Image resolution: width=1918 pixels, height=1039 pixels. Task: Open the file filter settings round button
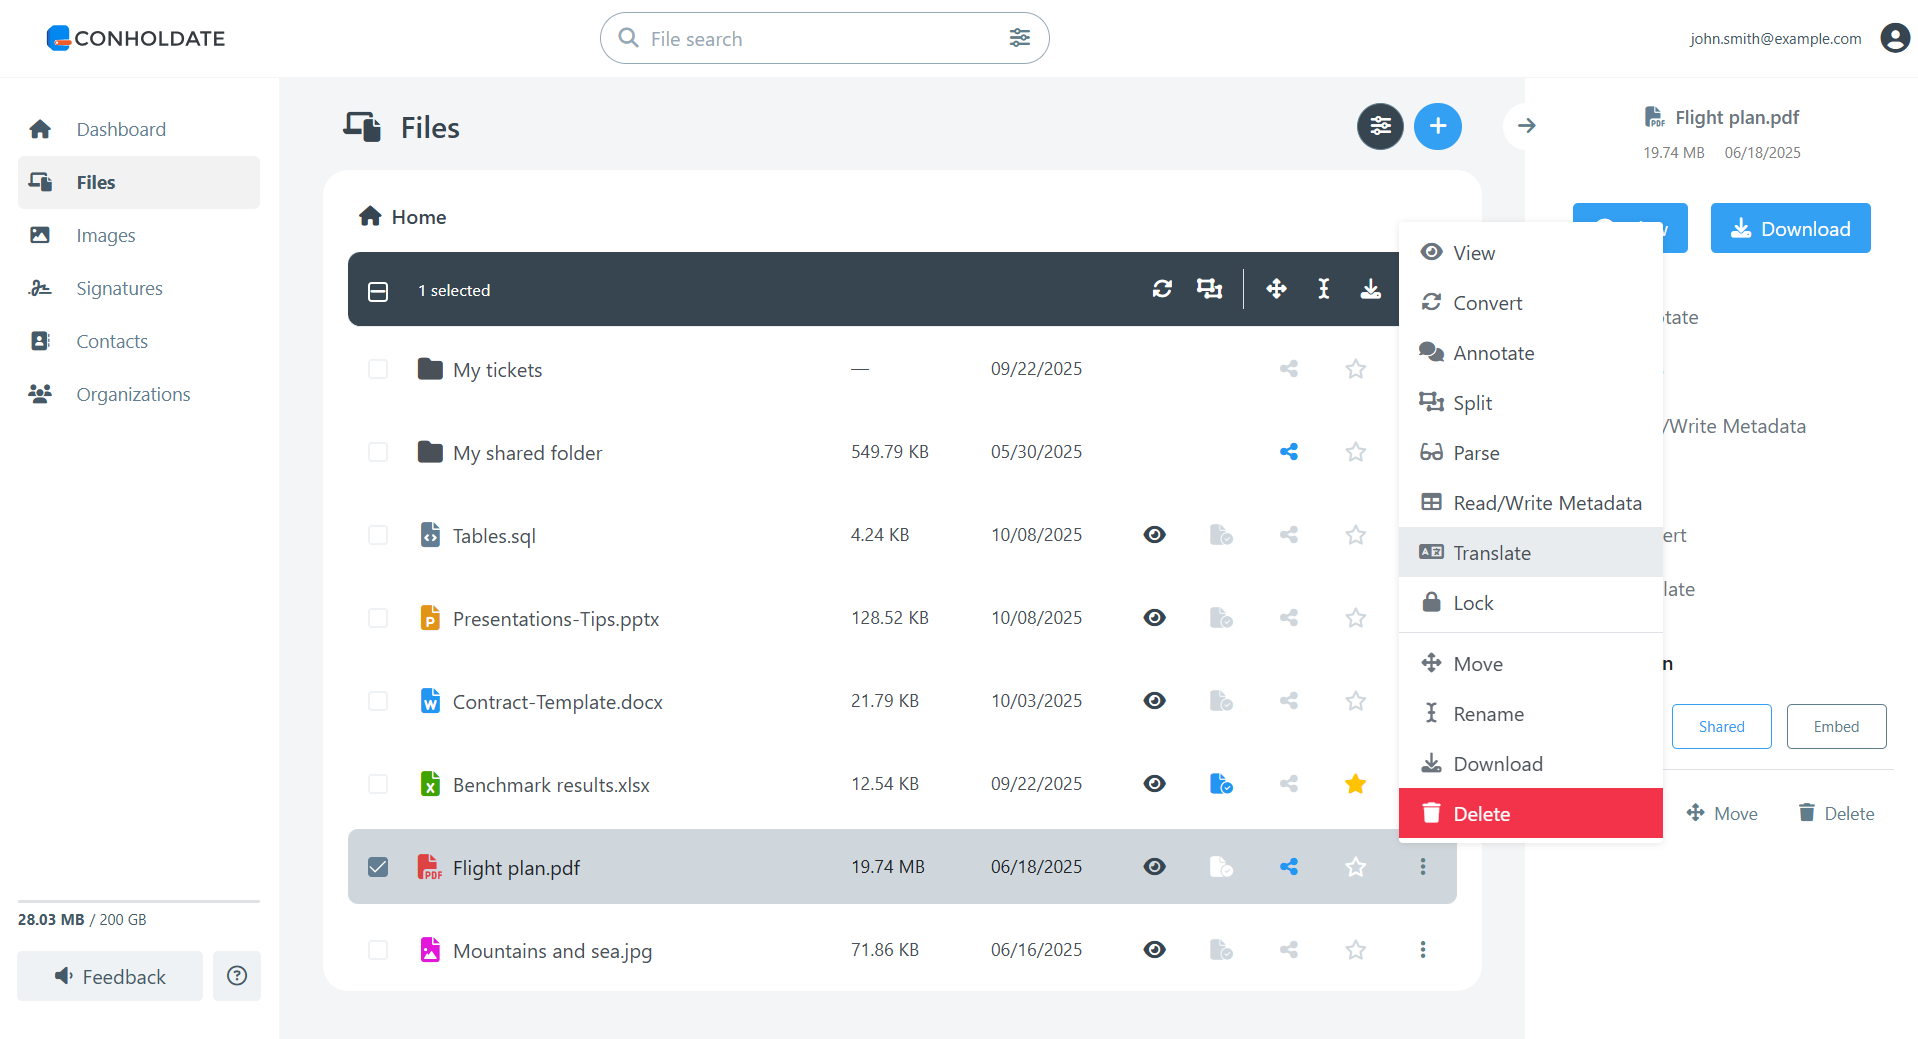(x=1380, y=126)
